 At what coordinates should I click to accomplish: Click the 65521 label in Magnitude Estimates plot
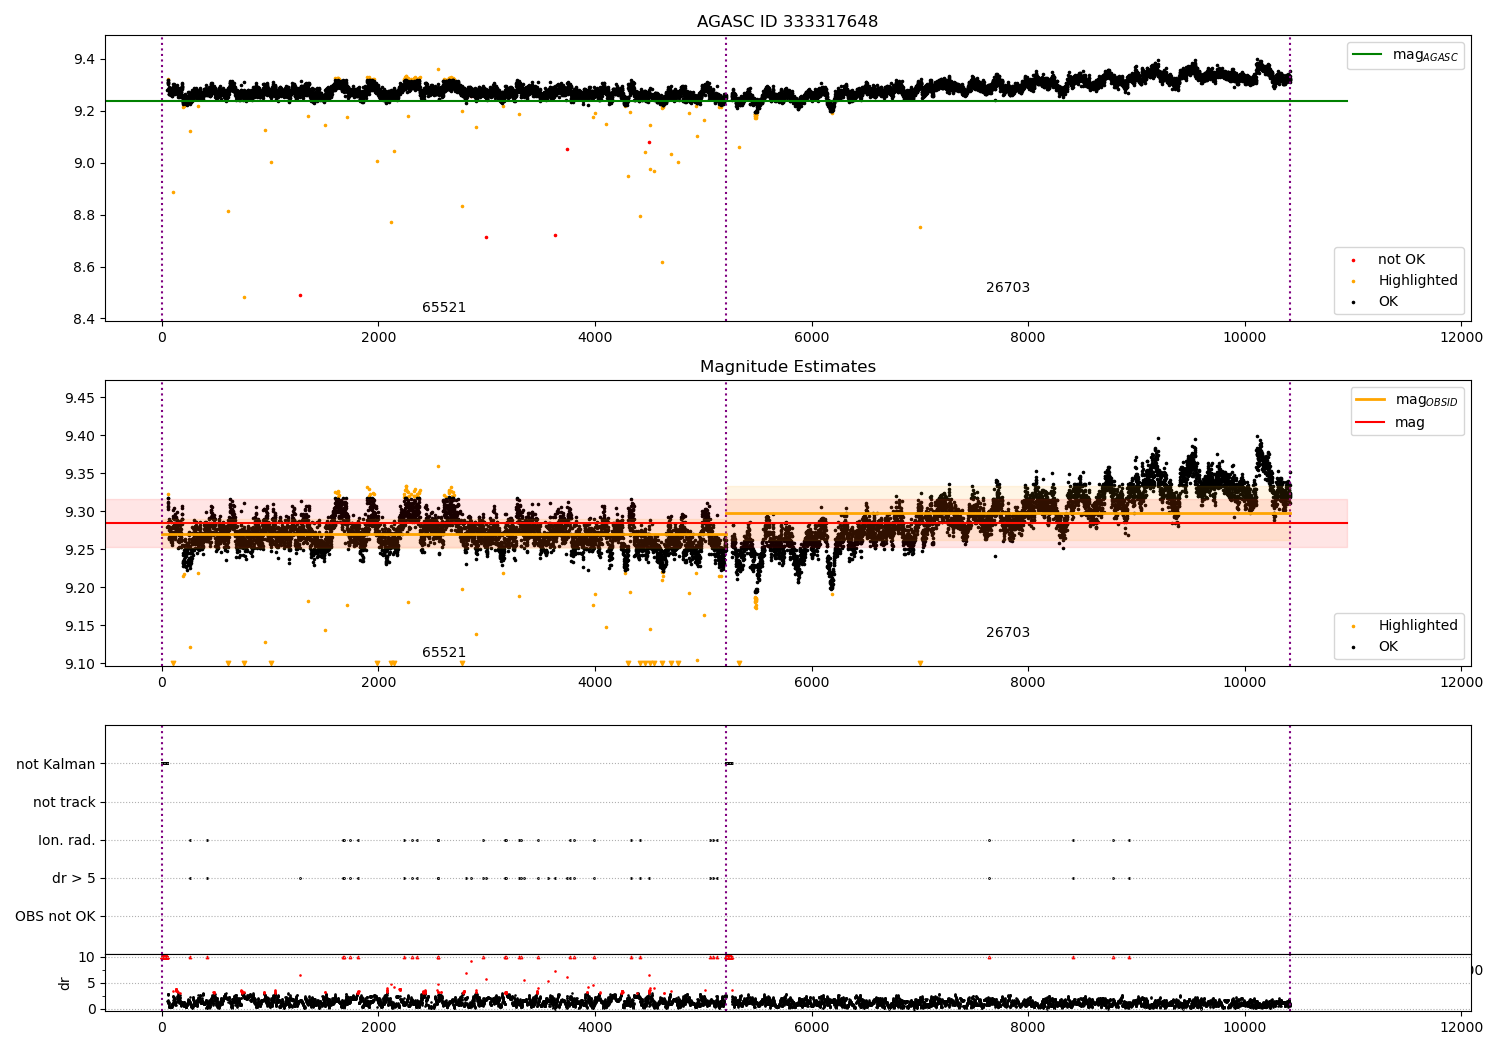click(444, 653)
